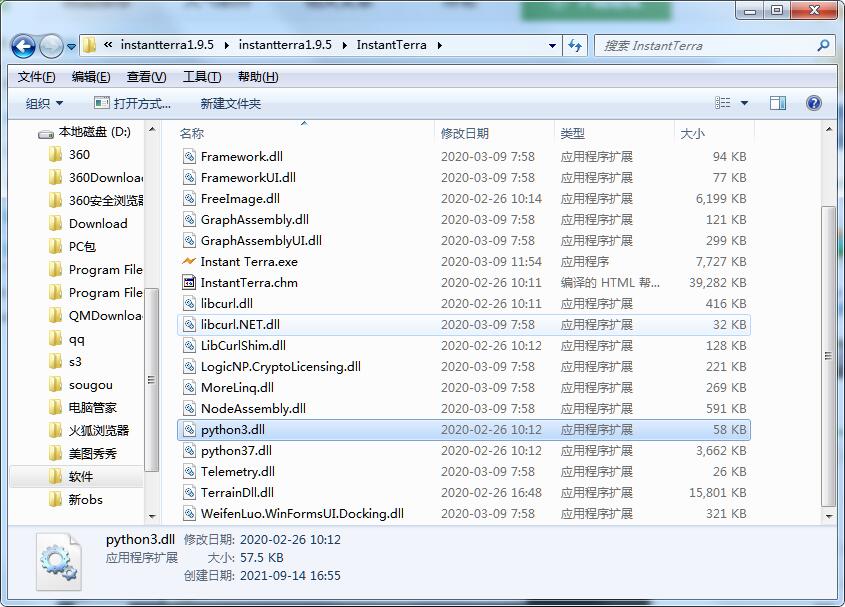
Task: Click the python37.dll file icon
Action: coord(189,451)
